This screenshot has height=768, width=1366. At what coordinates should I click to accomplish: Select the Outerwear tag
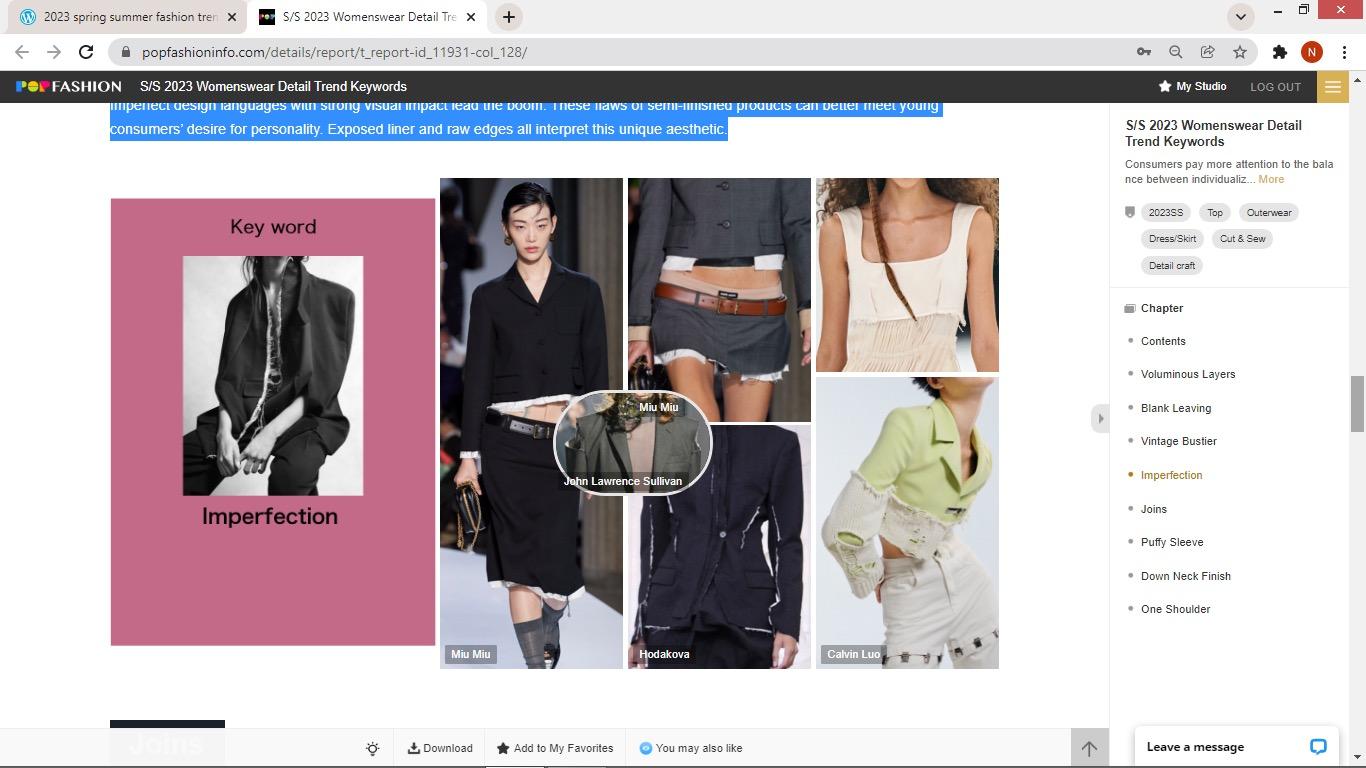(1269, 213)
